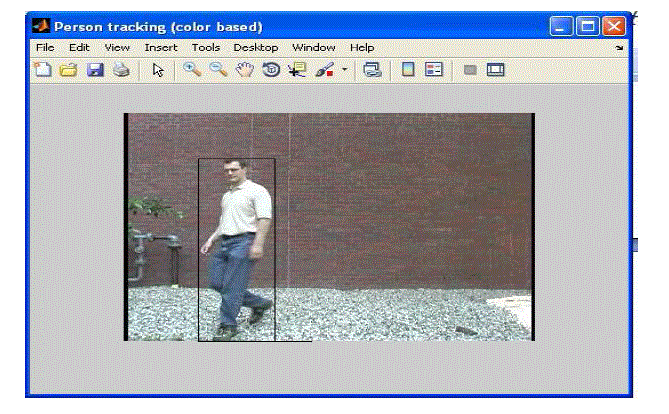
Task: Open the File menu
Action: [44, 47]
